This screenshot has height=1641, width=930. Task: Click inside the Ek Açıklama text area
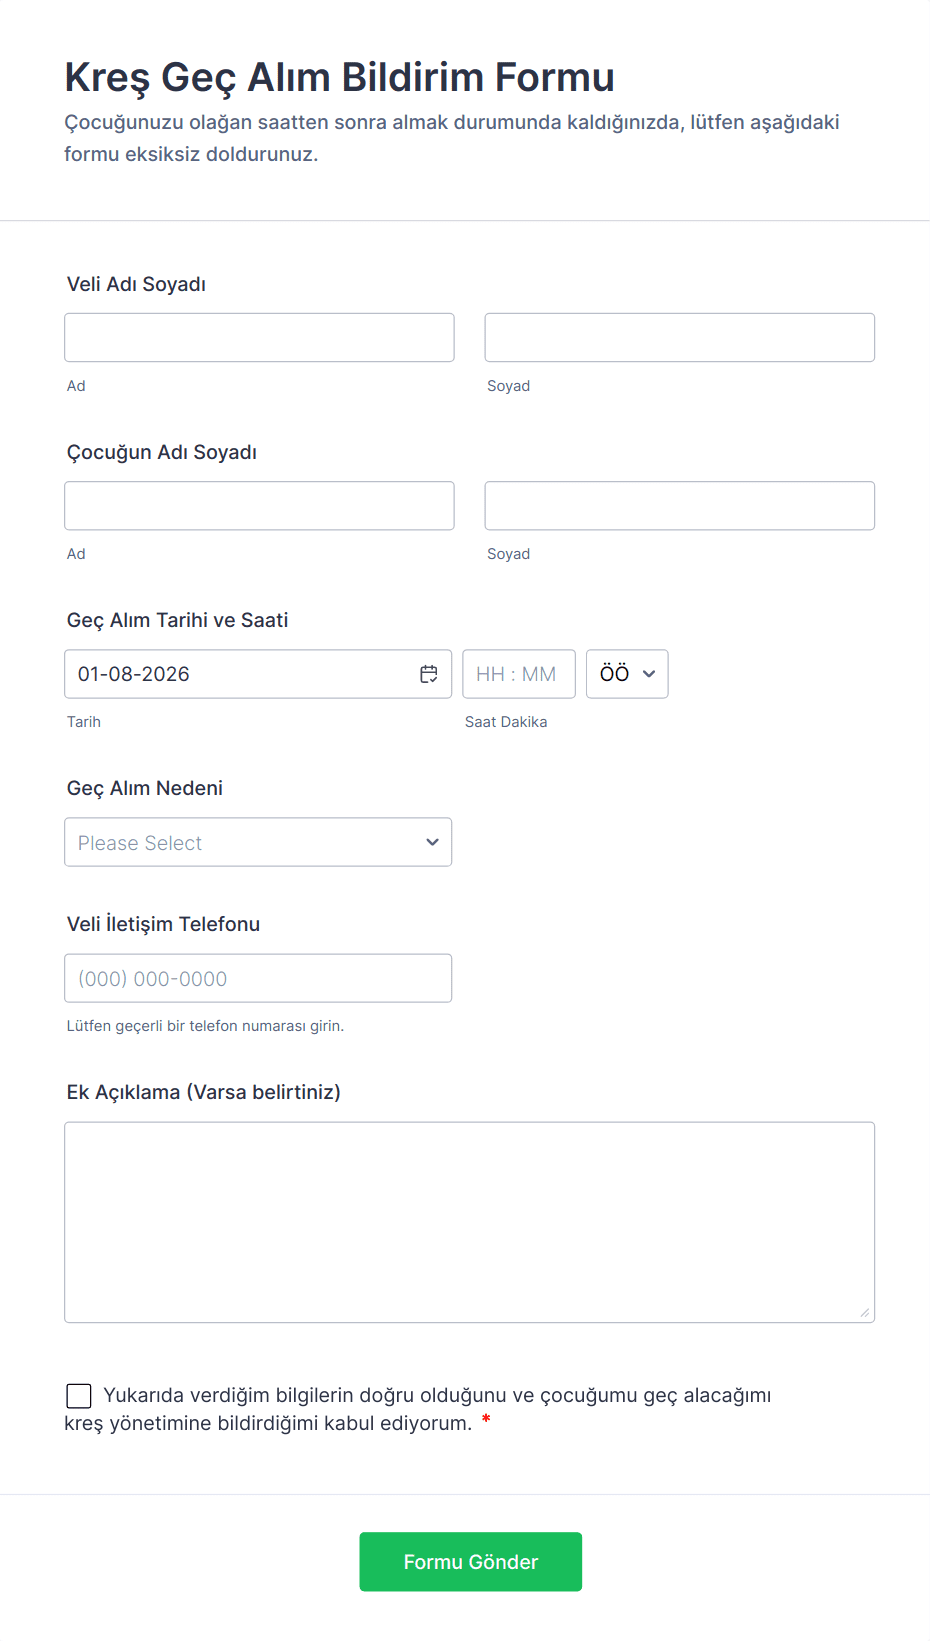[469, 1221]
